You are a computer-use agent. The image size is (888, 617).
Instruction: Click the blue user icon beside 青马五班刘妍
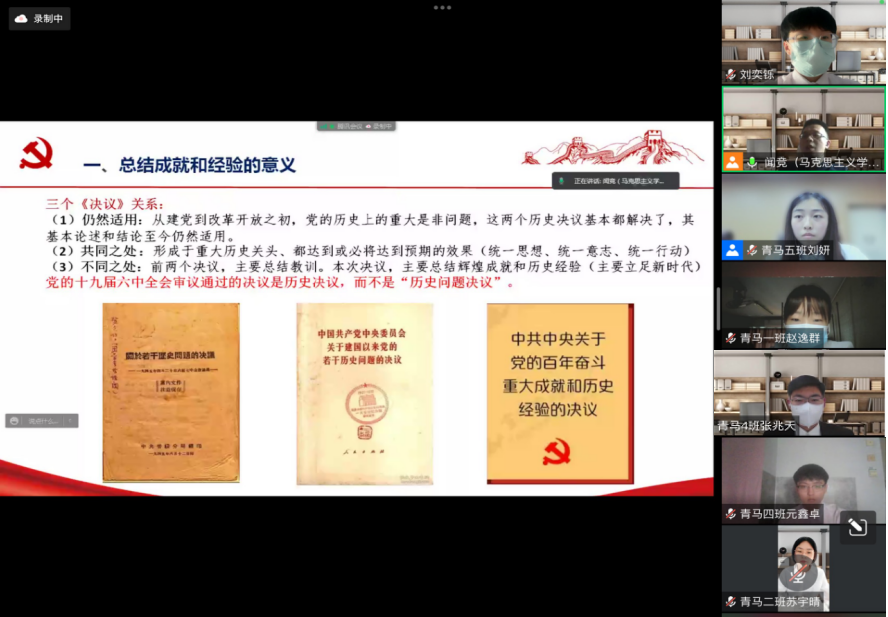tap(733, 250)
